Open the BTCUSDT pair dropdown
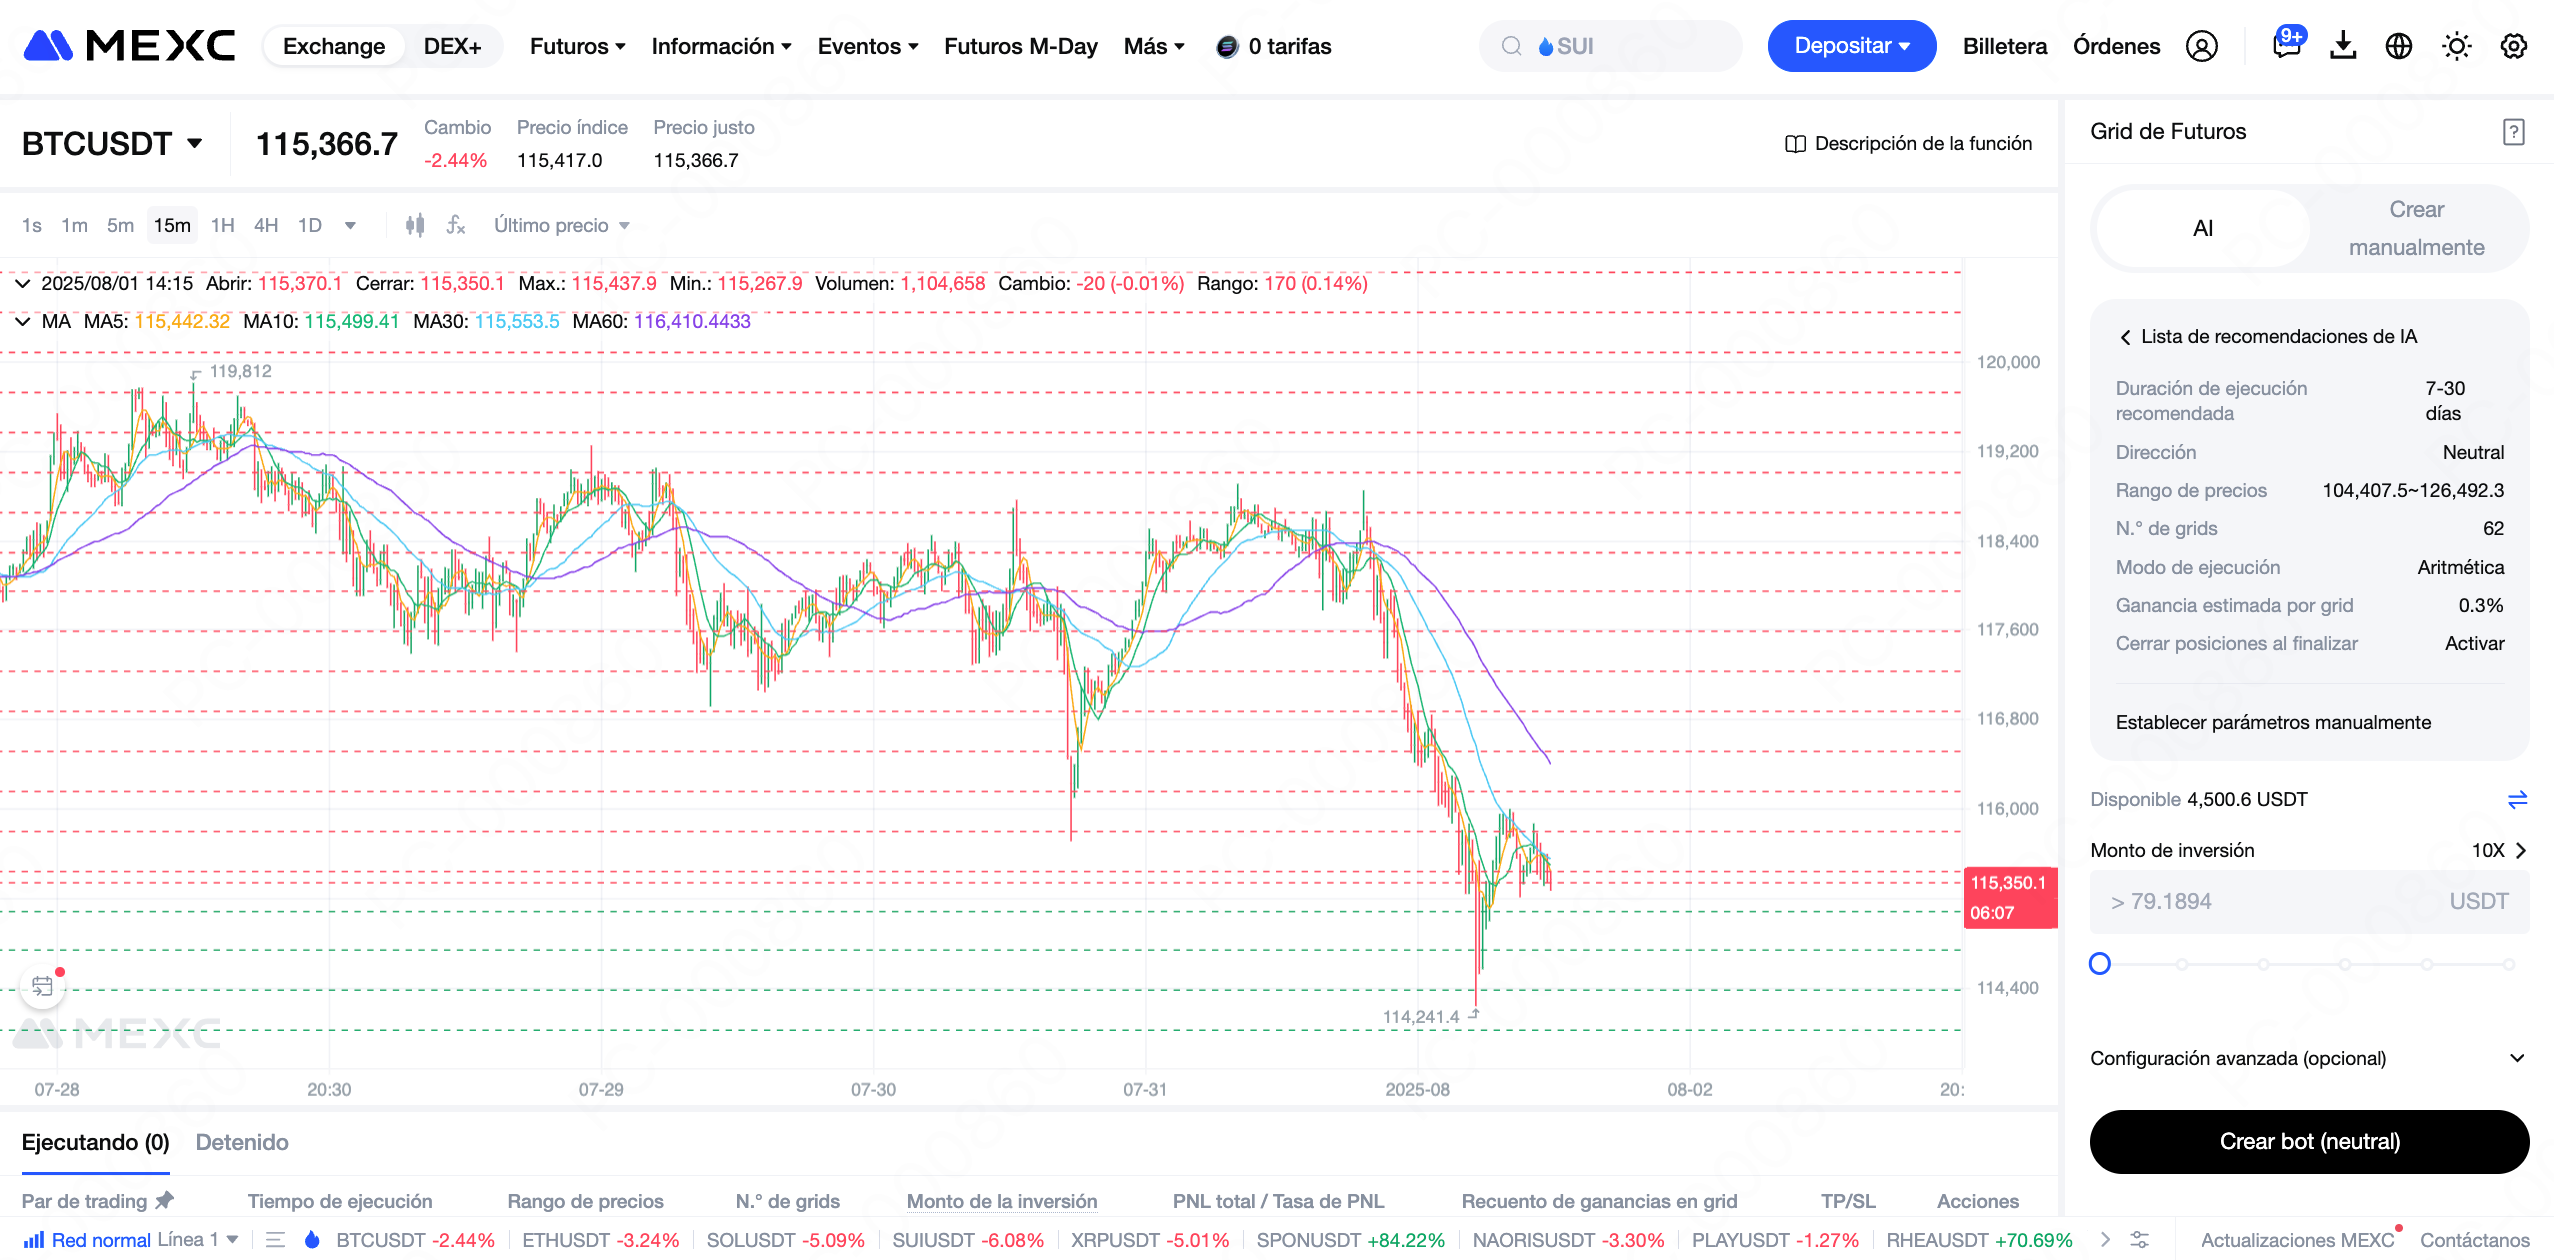Viewport: 2554px width, 1260px height. 112,144
